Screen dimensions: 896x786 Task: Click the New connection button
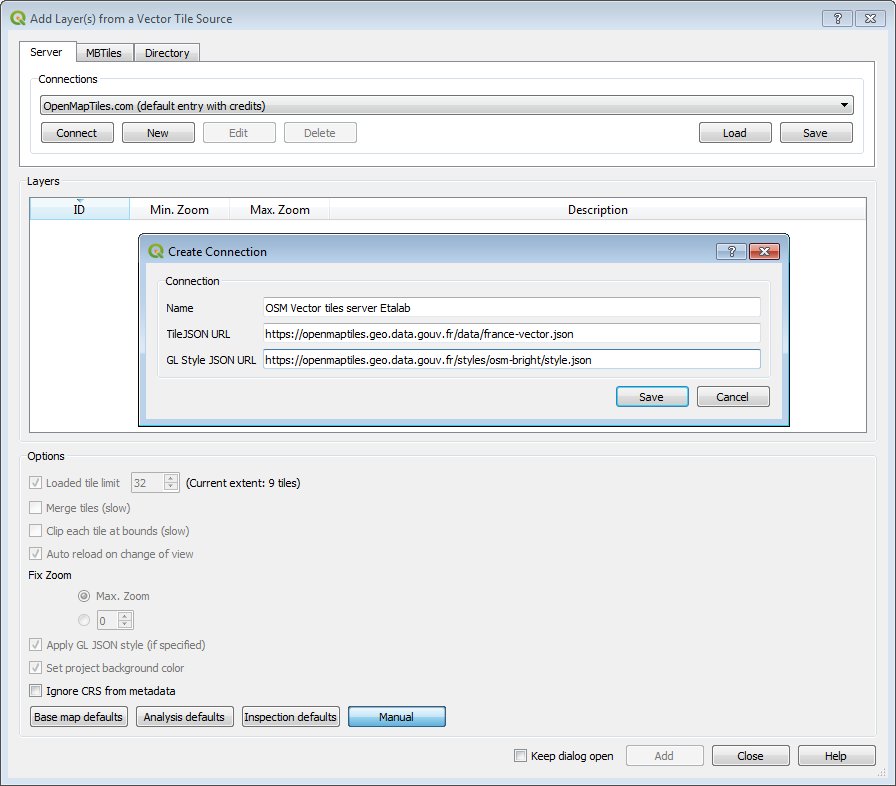click(x=158, y=133)
